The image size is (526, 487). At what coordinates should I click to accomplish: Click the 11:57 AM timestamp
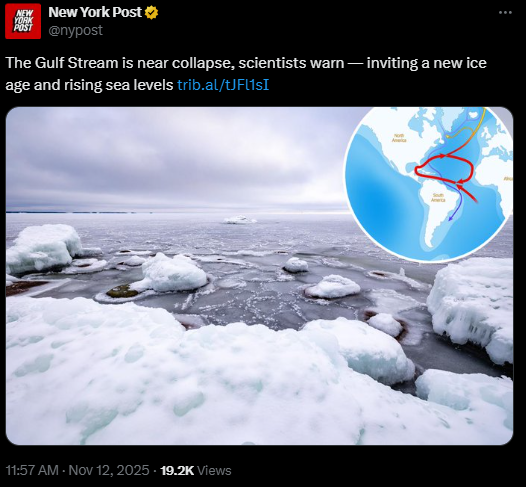[32, 470]
